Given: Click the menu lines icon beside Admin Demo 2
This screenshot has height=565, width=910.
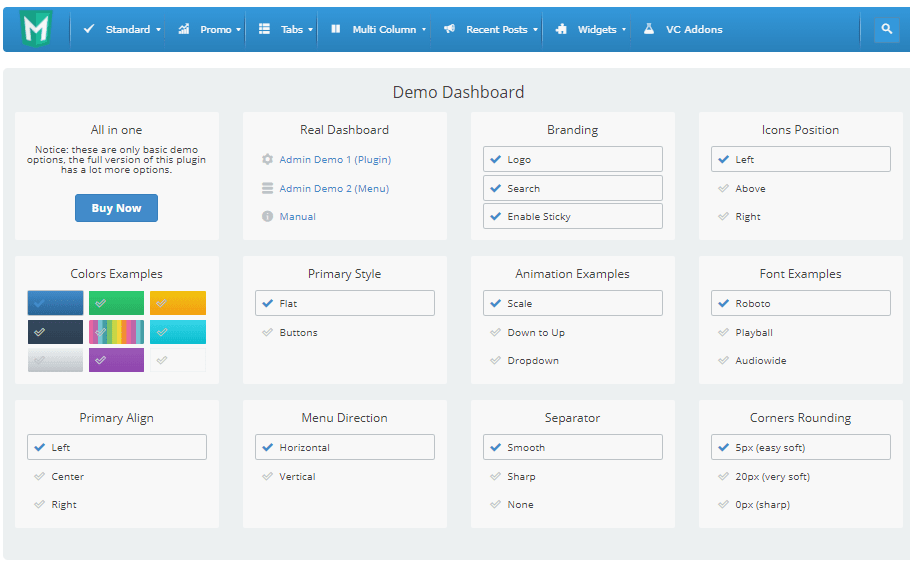Looking at the screenshot, I should pos(267,188).
